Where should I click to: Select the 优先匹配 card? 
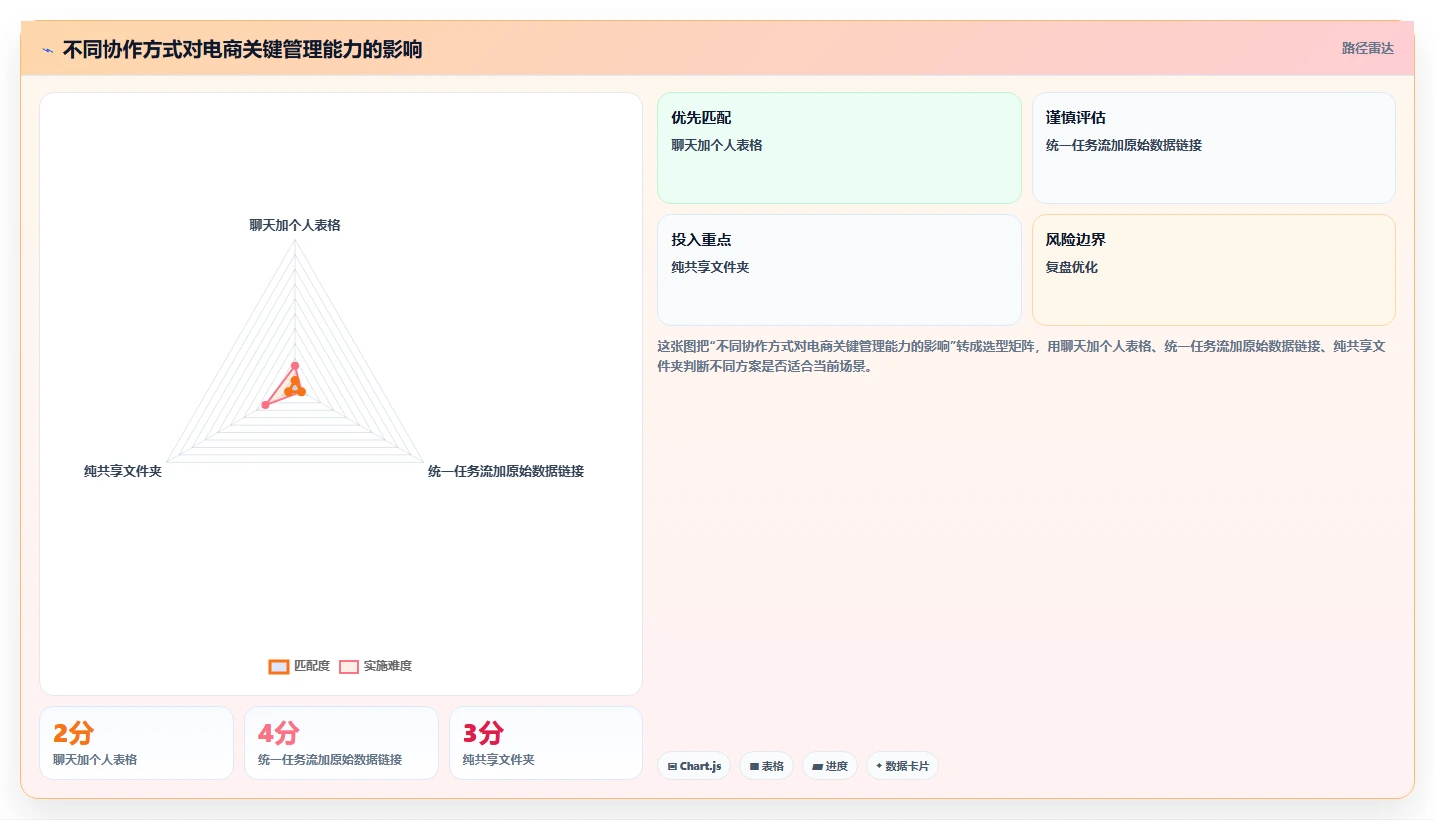pyautogui.click(x=839, y=148)
